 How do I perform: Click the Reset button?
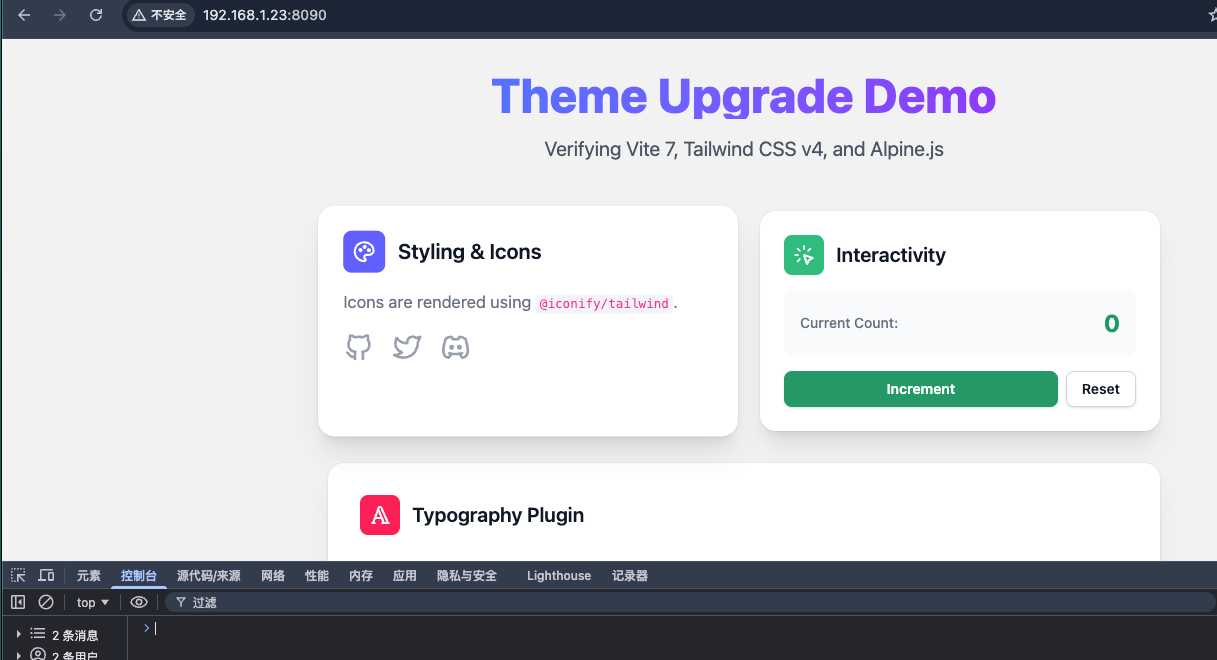1100,389
